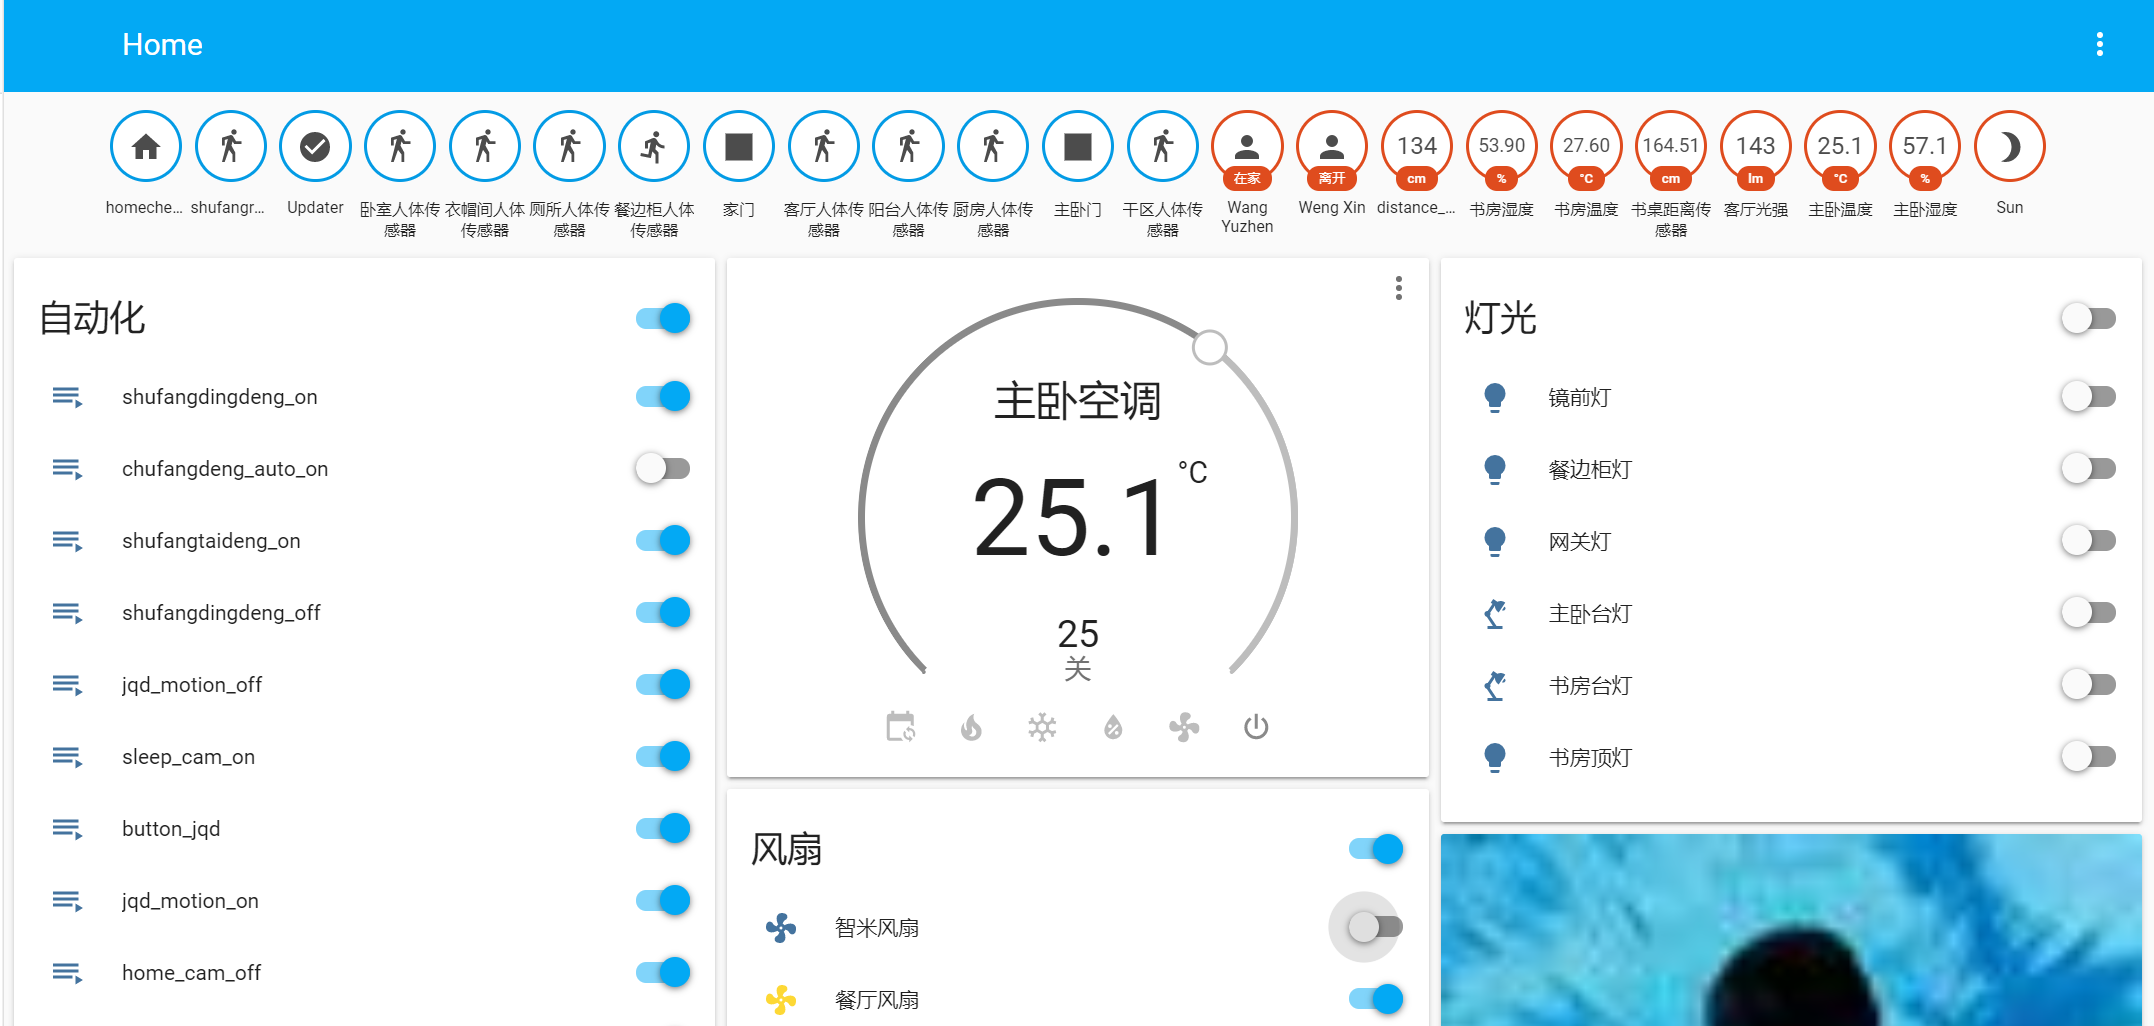Screen dimensions: 2154x1026
Task: Turn on the 餐边柜灯 light
Action: pyautogui.click(x=2089, y=468)
